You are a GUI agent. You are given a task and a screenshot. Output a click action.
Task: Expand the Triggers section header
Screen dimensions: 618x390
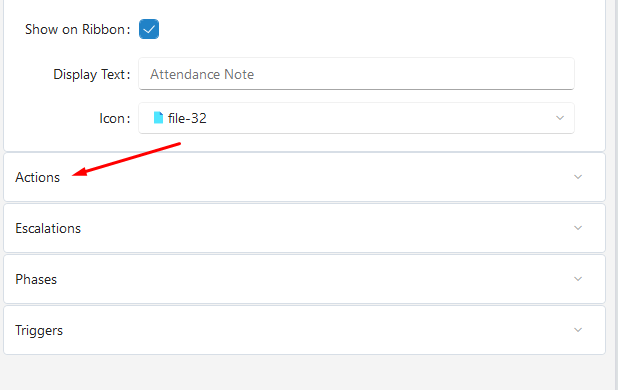(304, 330)
